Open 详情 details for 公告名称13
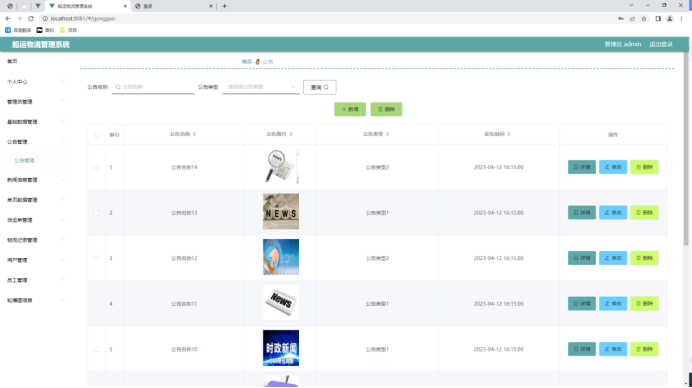This screenshot has width=692, height=388. click(x=582, y=212)
